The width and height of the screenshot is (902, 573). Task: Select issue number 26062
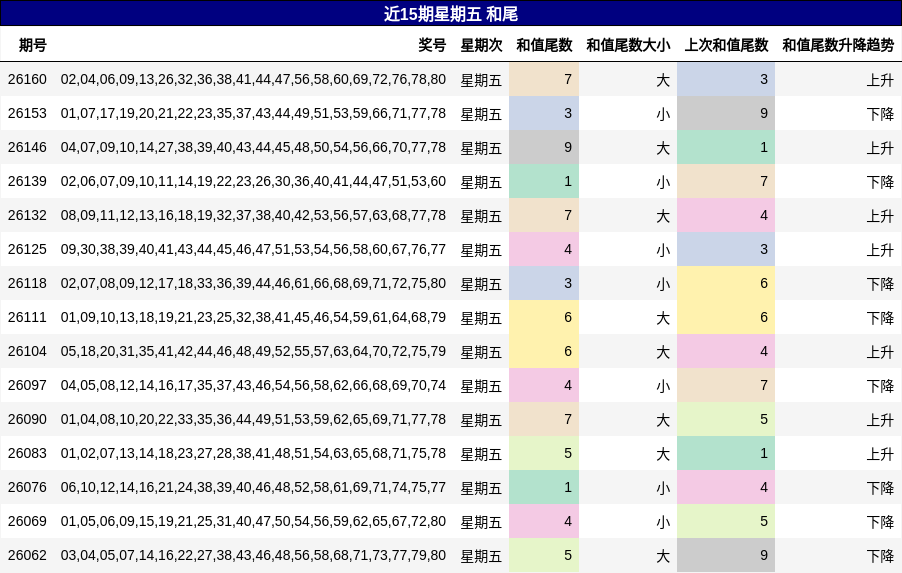(27, 555)
